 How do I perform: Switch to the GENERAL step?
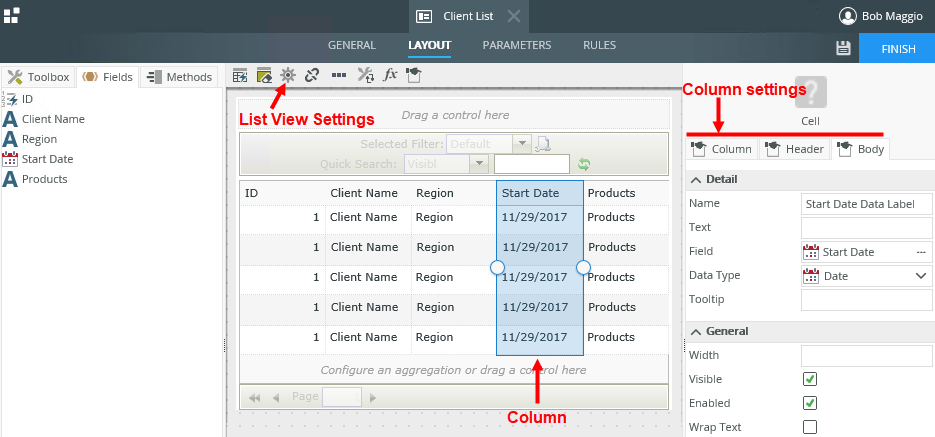[352, 45]
